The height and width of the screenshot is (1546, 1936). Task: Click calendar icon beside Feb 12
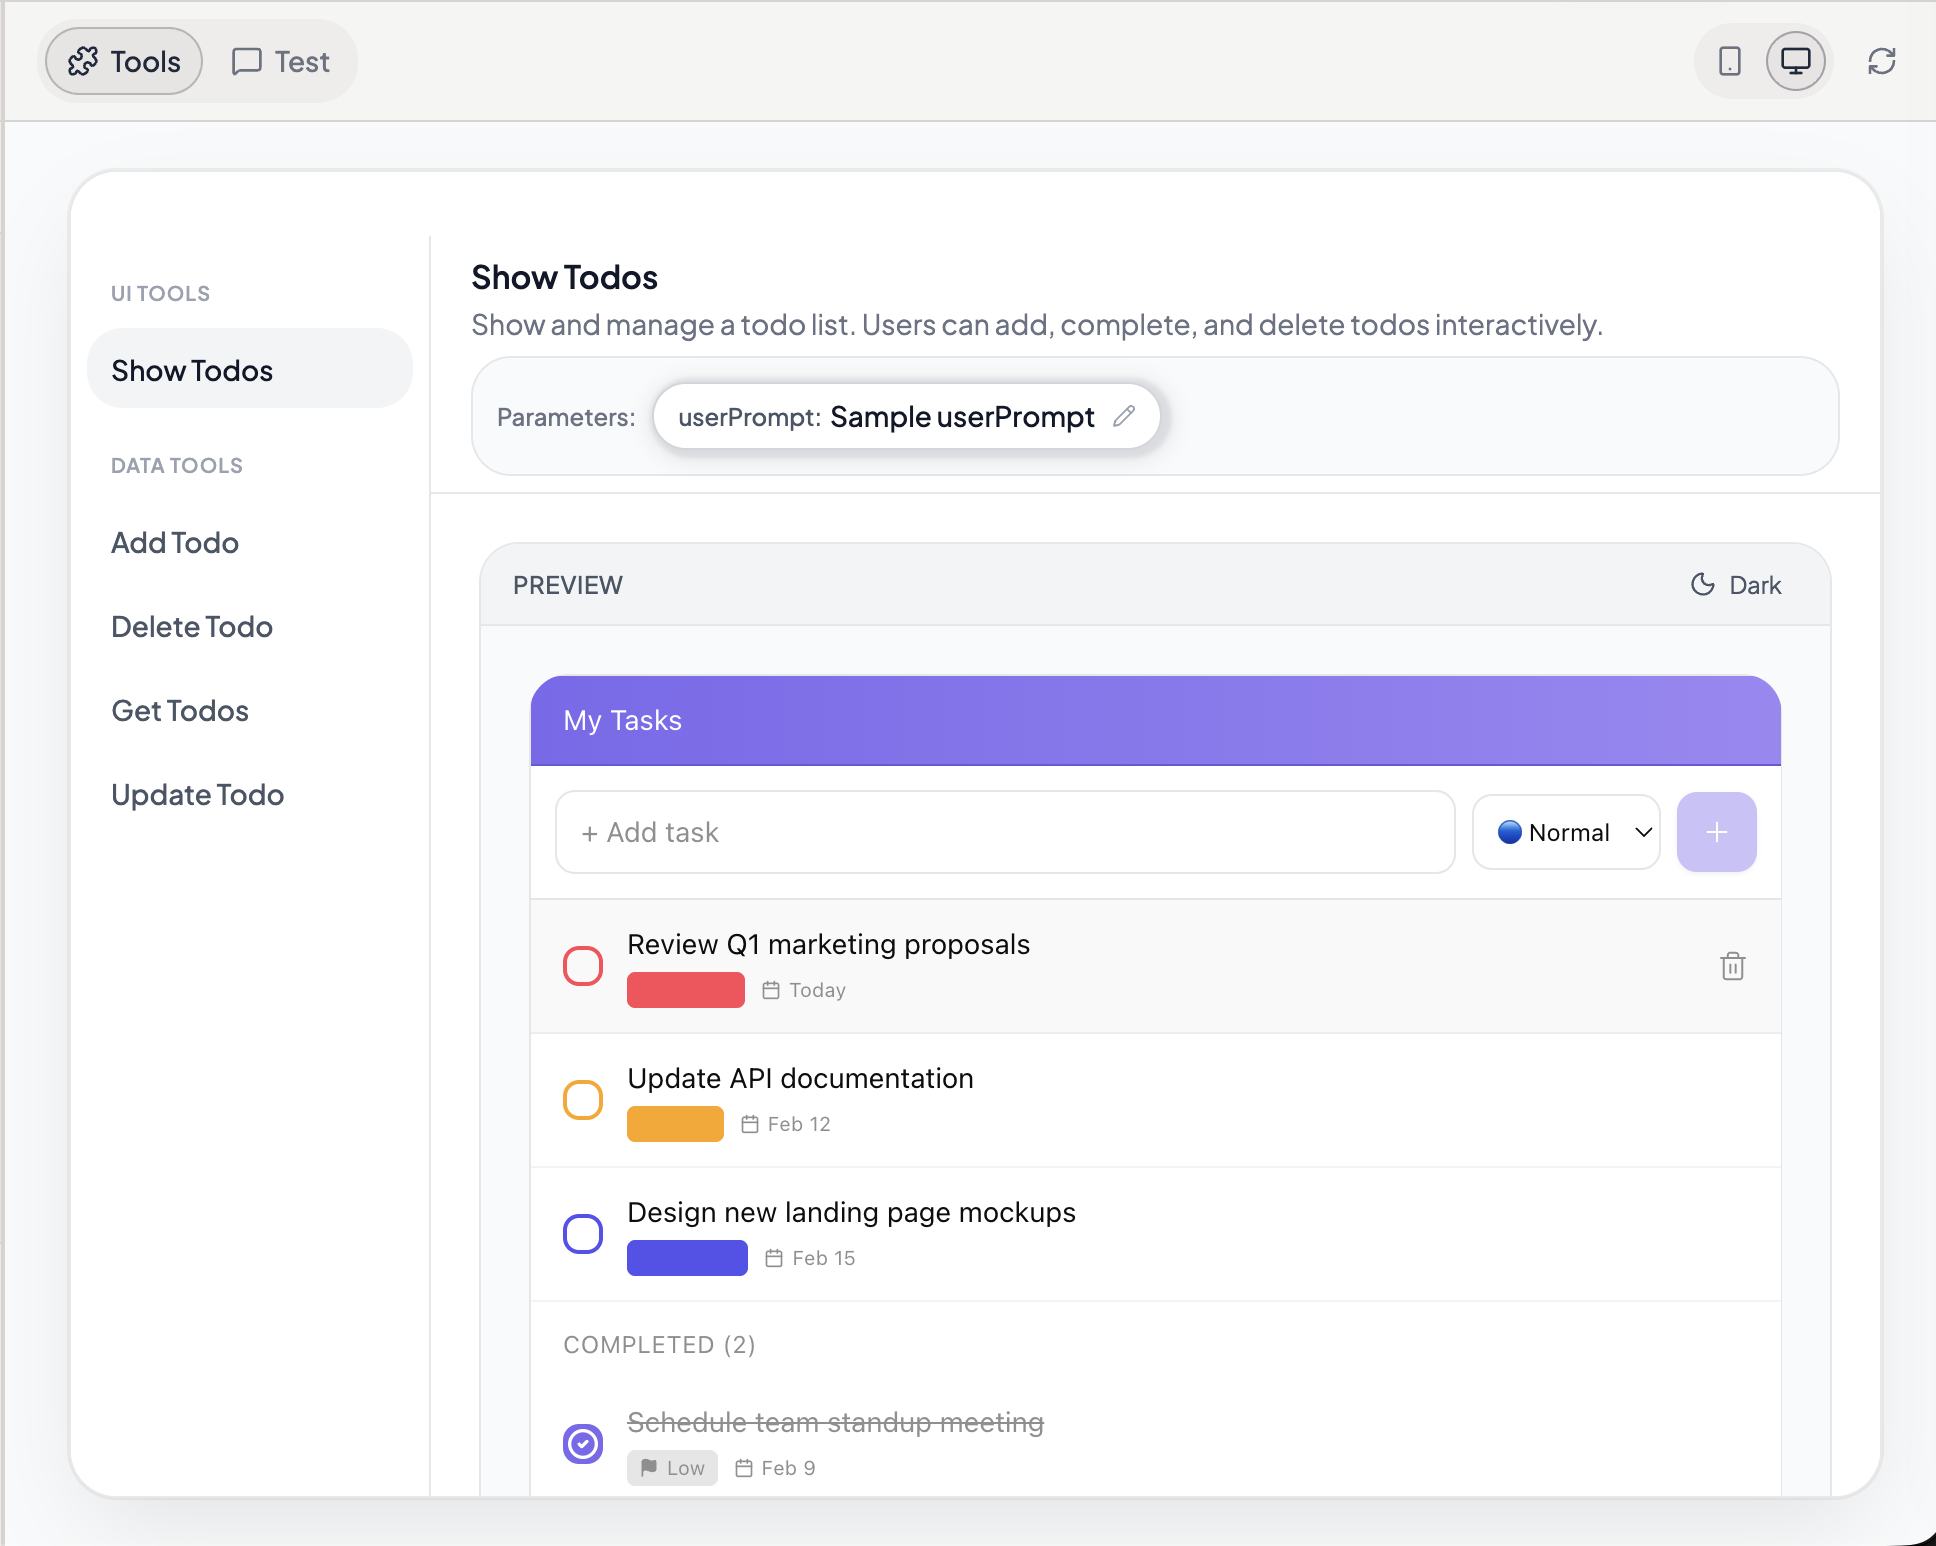[750, 1124]
